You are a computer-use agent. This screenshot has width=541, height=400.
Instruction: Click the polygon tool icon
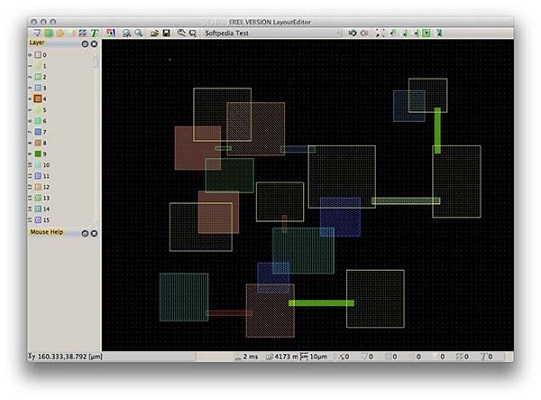37,33
